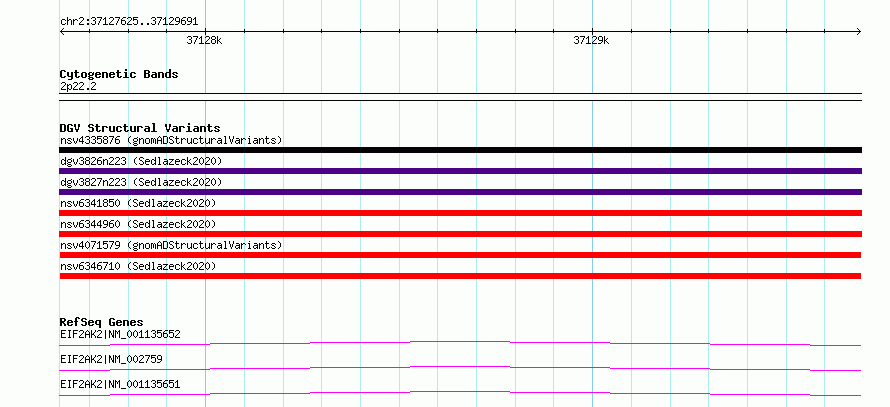This screenshot has width=890, height=407.
Task: Click the left arrowhead of the ruler
Action: tap(62, 31)
